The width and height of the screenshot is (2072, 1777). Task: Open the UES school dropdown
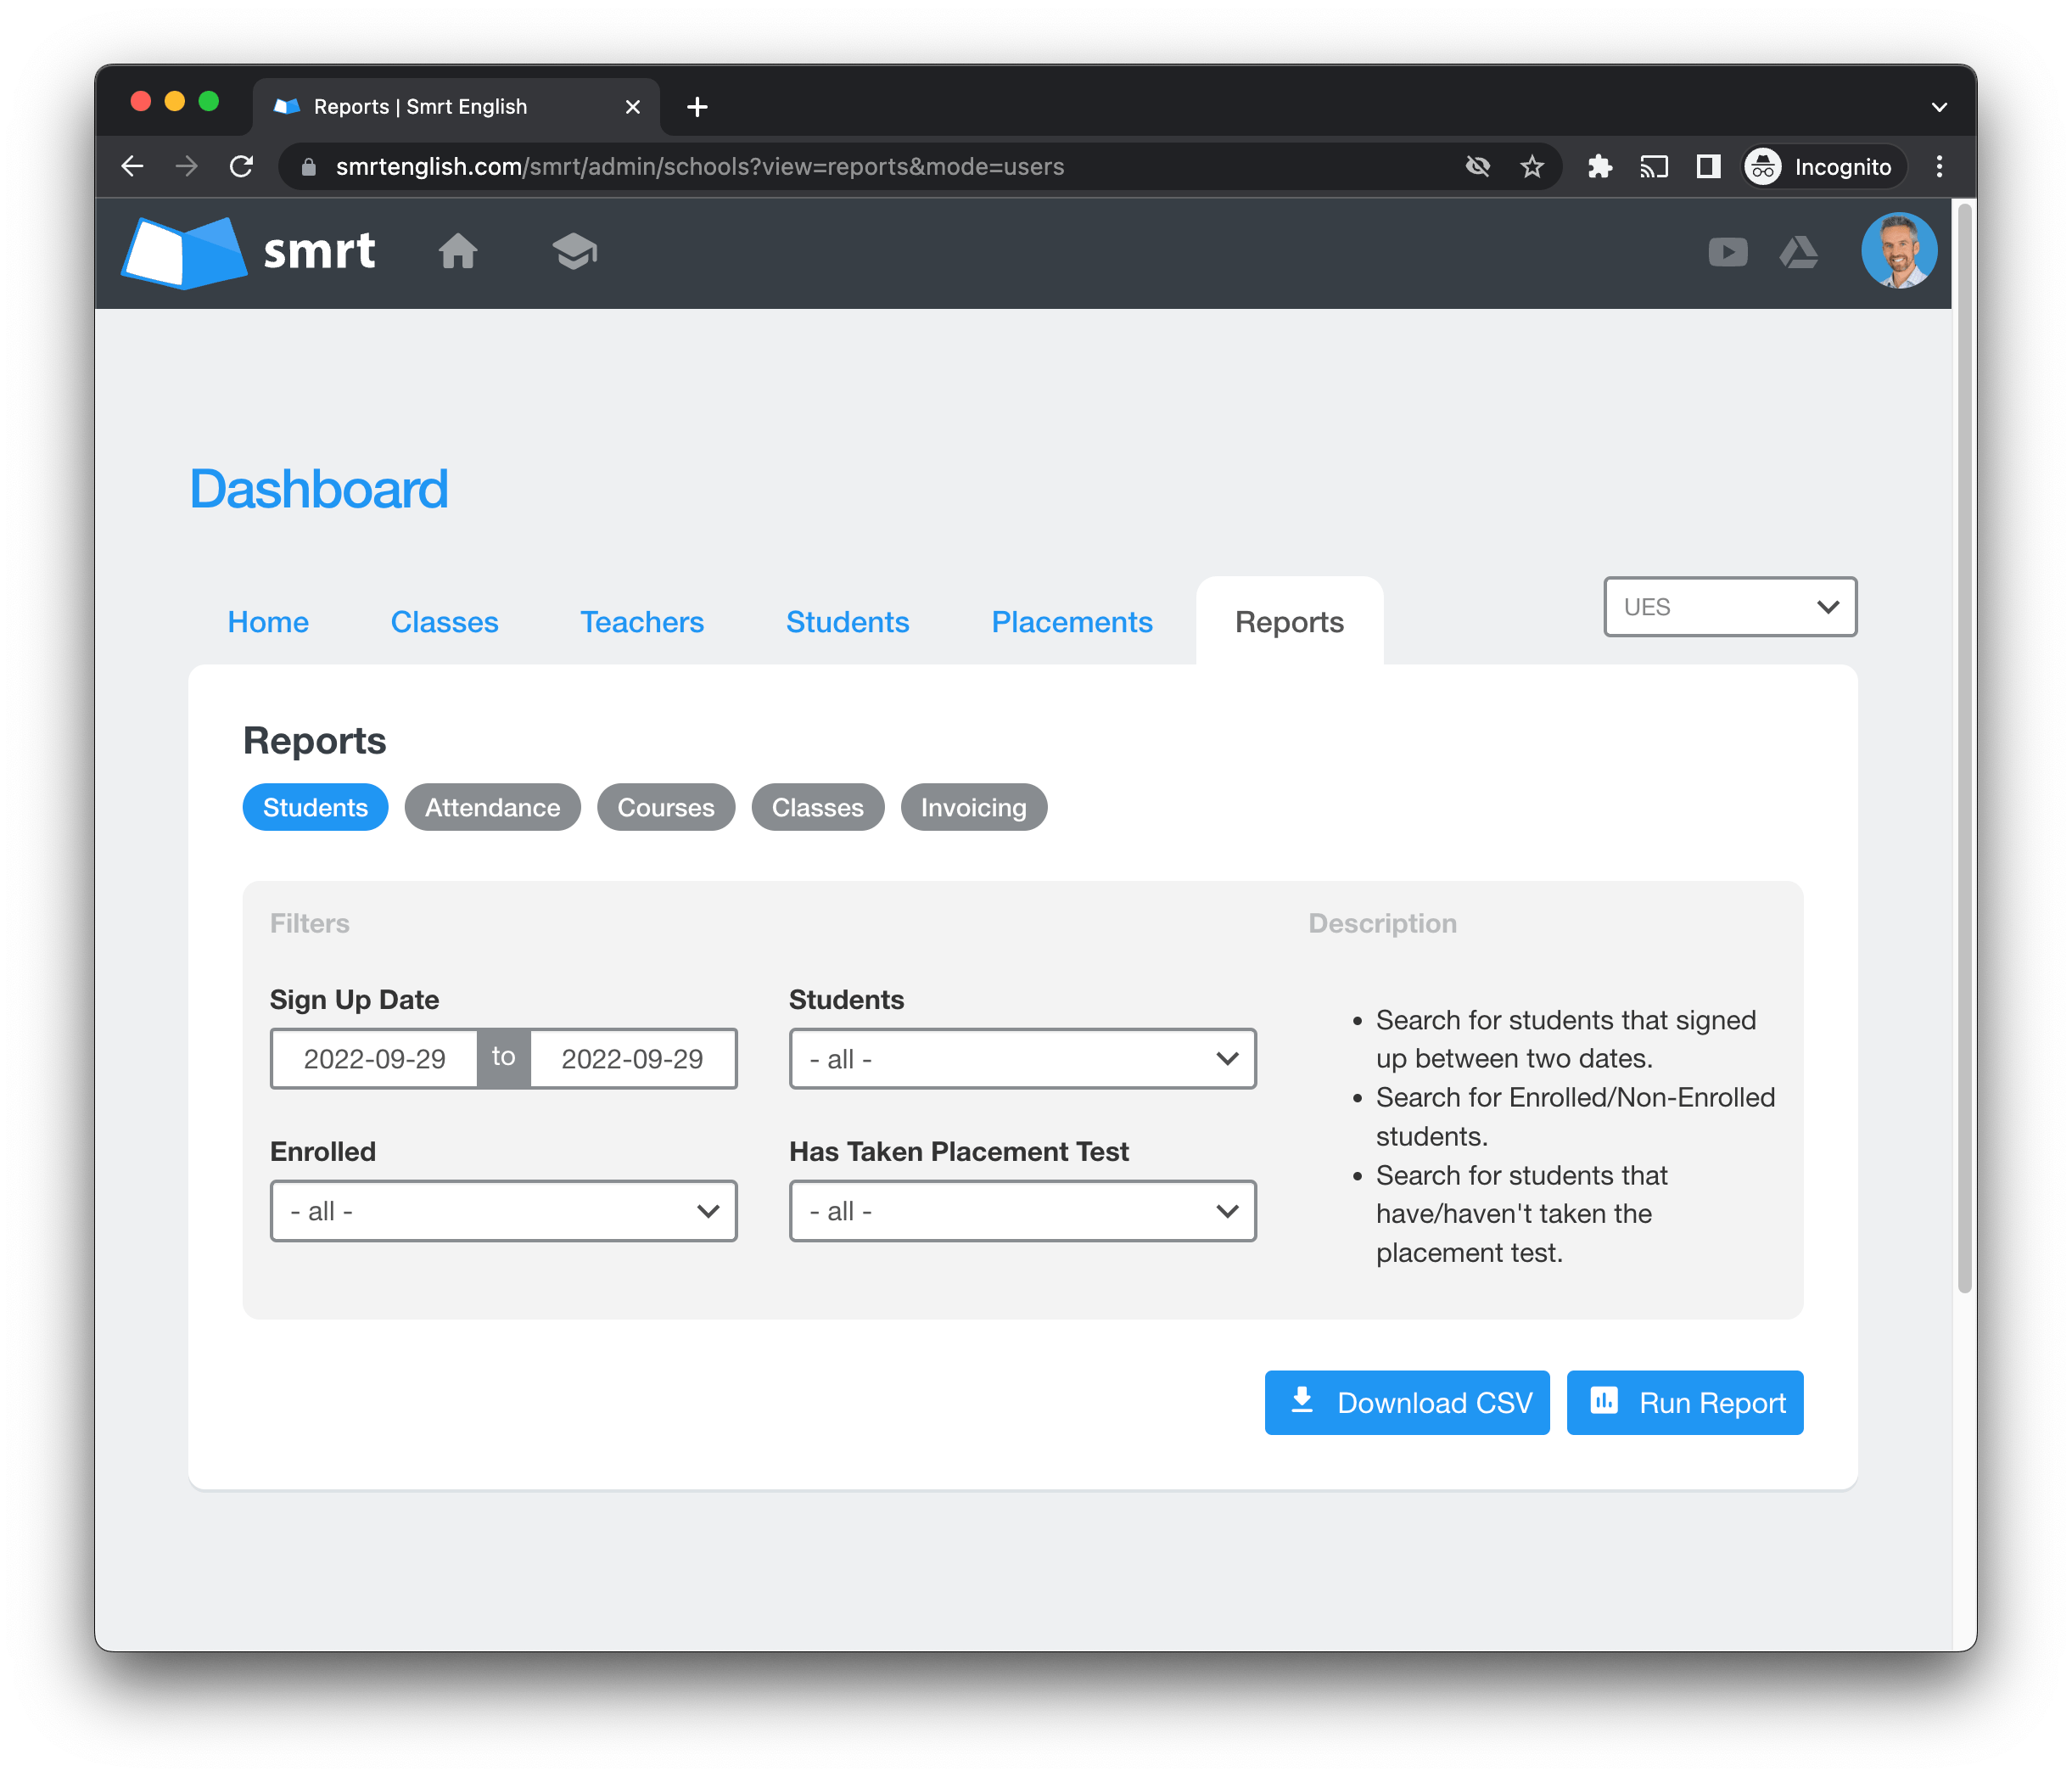coord(1729,607)
